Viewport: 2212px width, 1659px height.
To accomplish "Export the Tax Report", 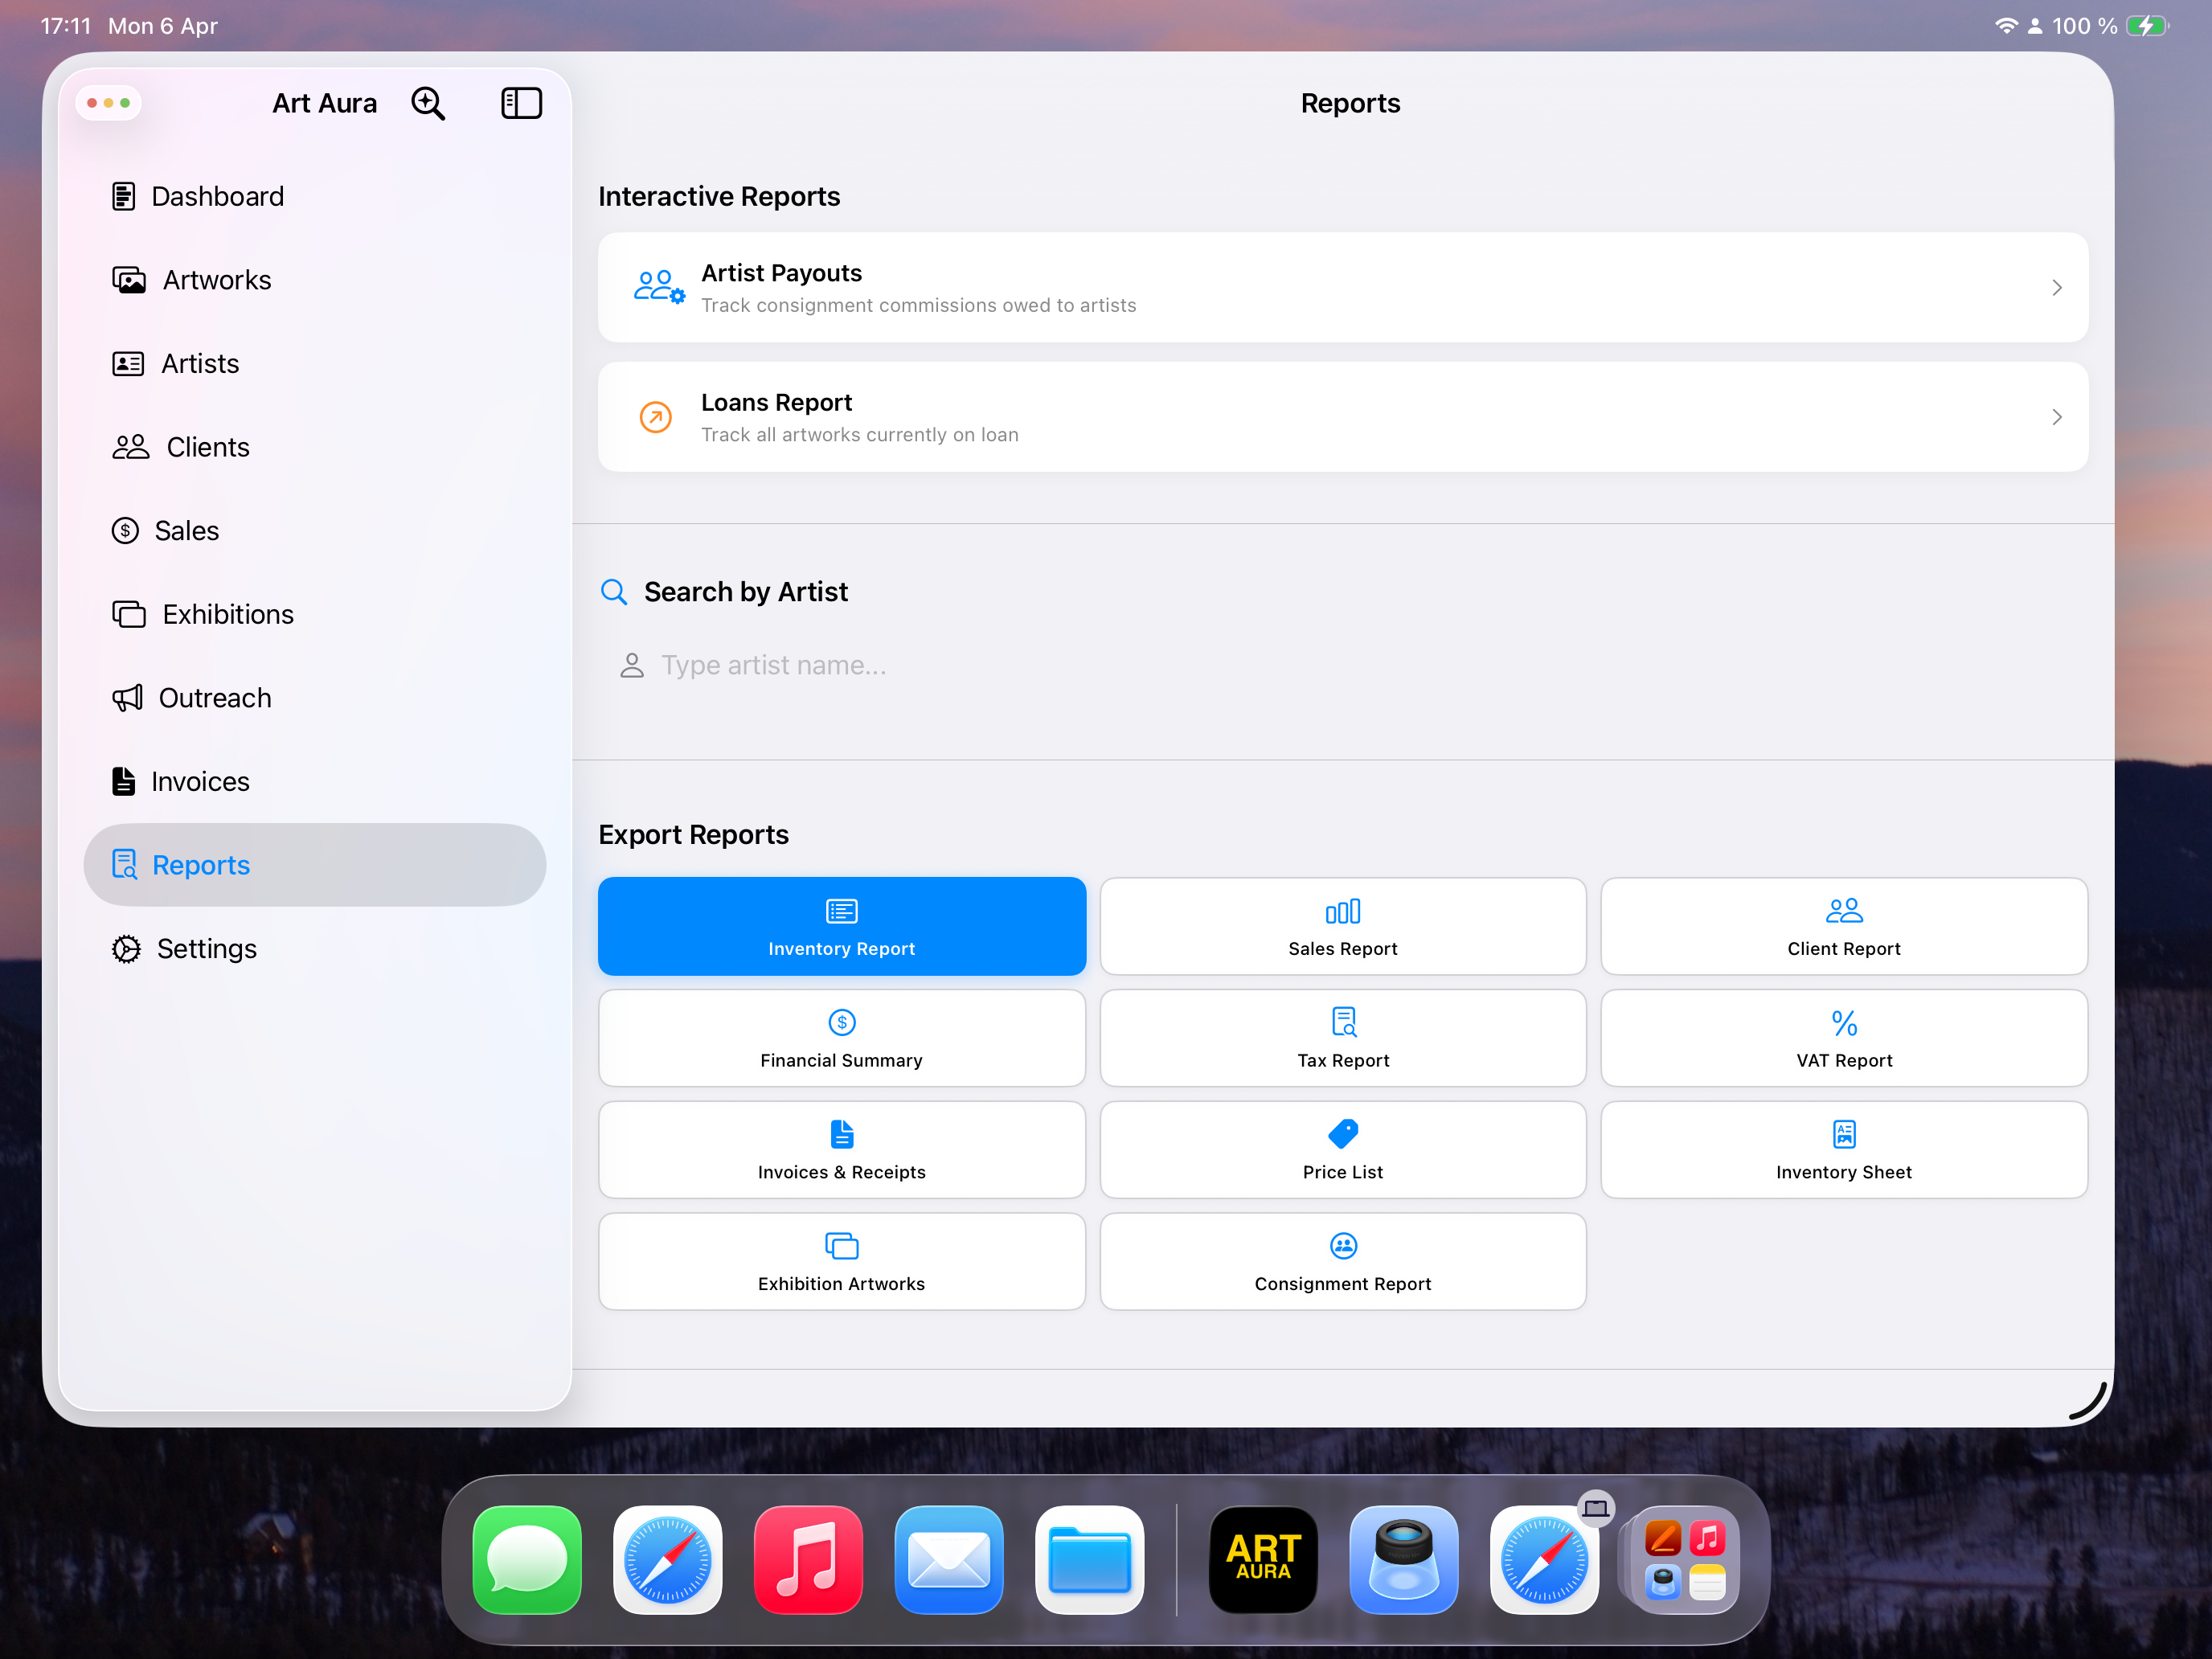I will tap(1342, 1038).
